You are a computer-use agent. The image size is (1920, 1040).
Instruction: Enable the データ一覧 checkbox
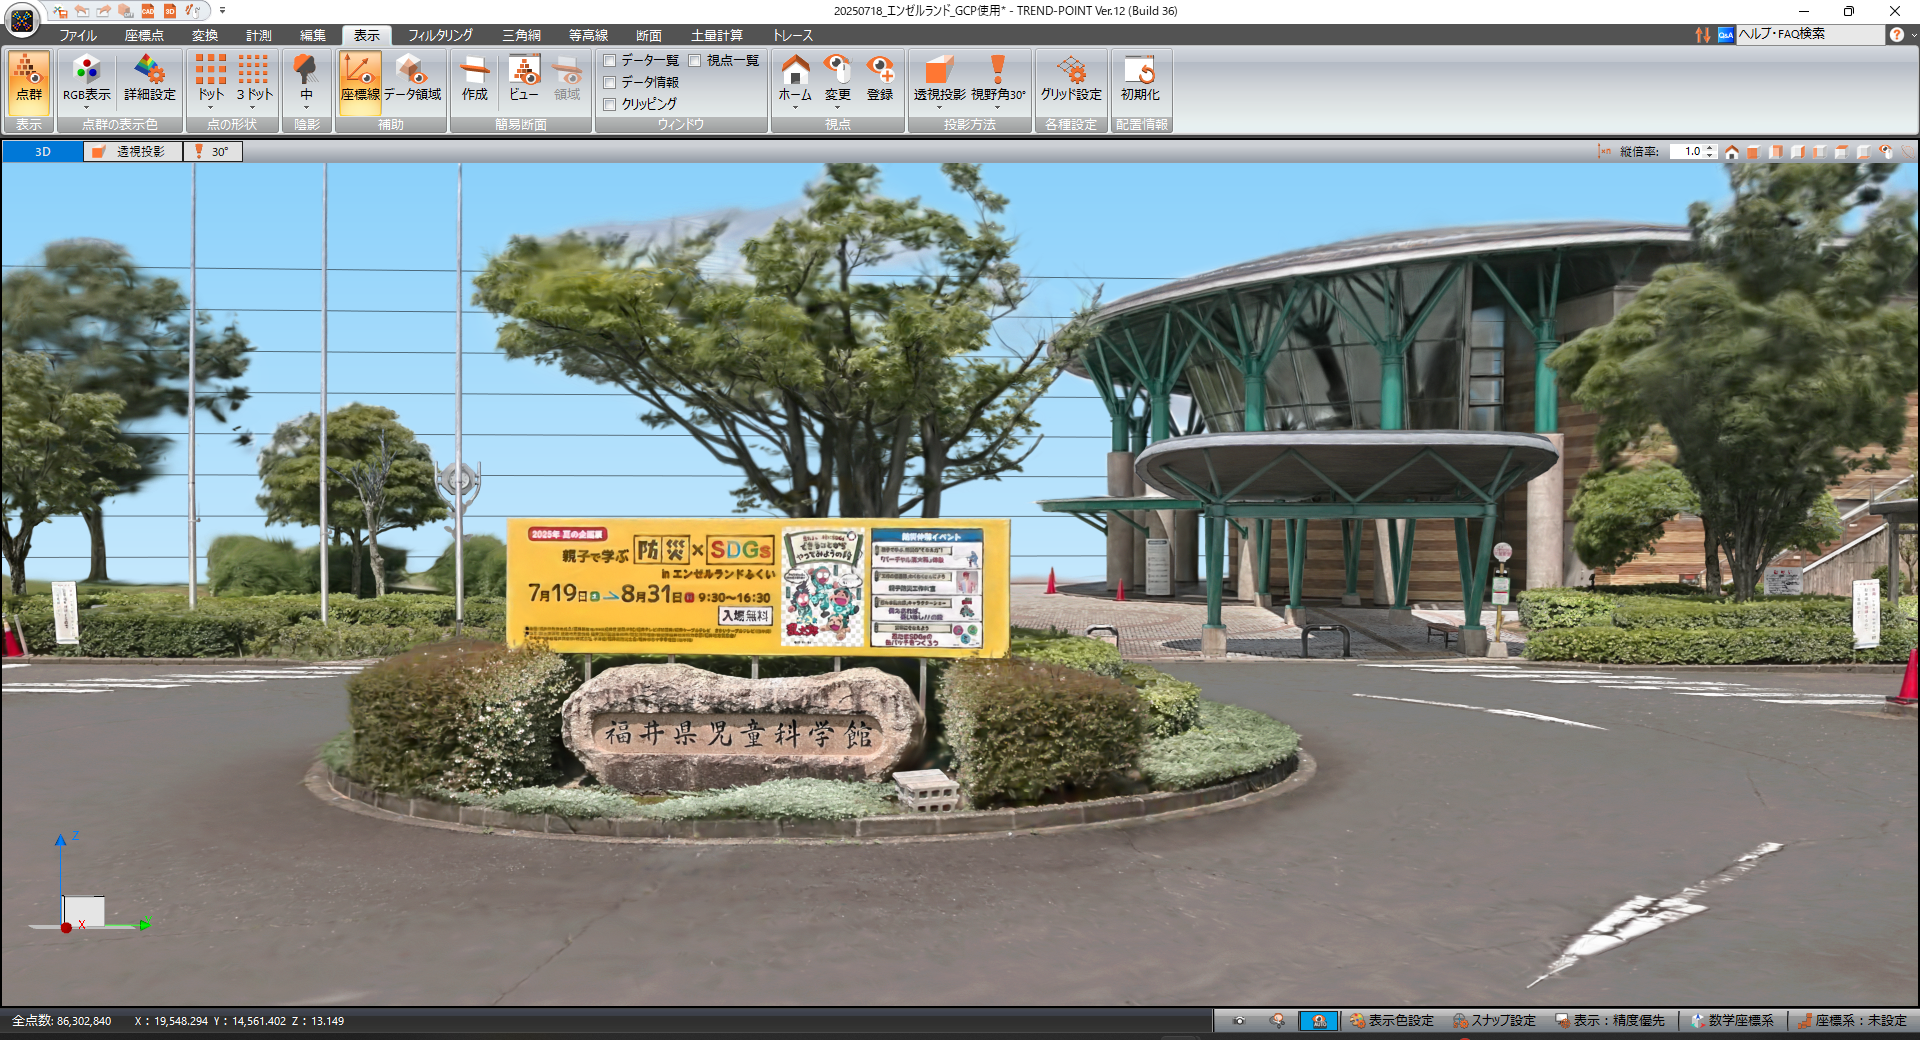point(610,61)
